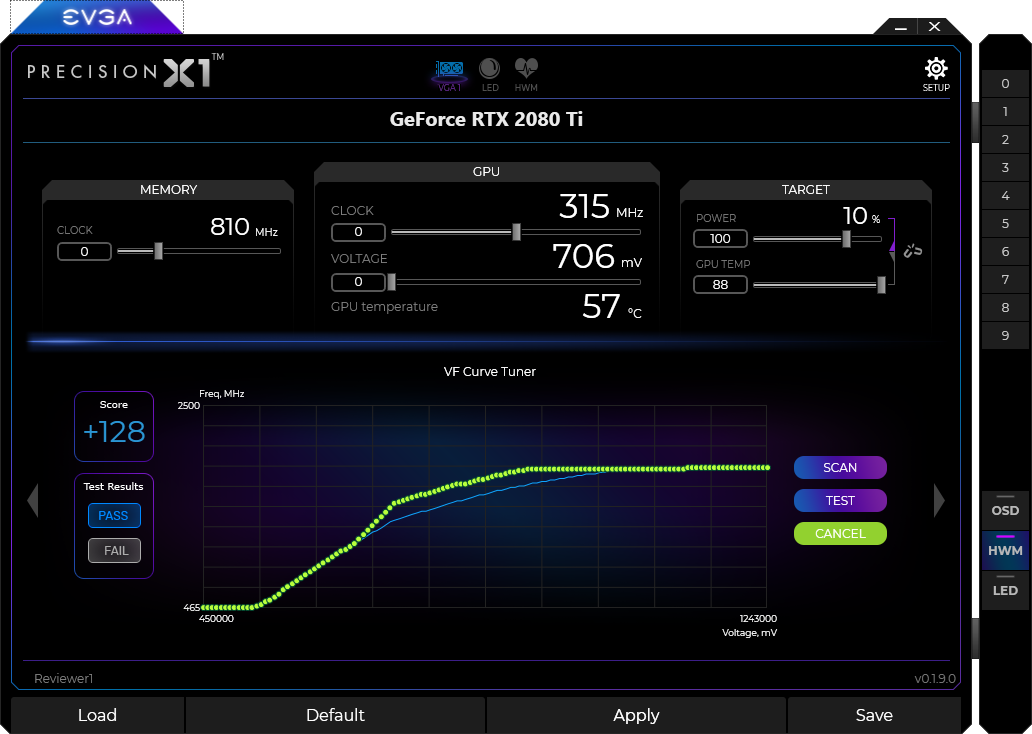Click the v0.1.9.0 version label
The width and height of the screenshot is (1032, 734).
tap(935, 678)
